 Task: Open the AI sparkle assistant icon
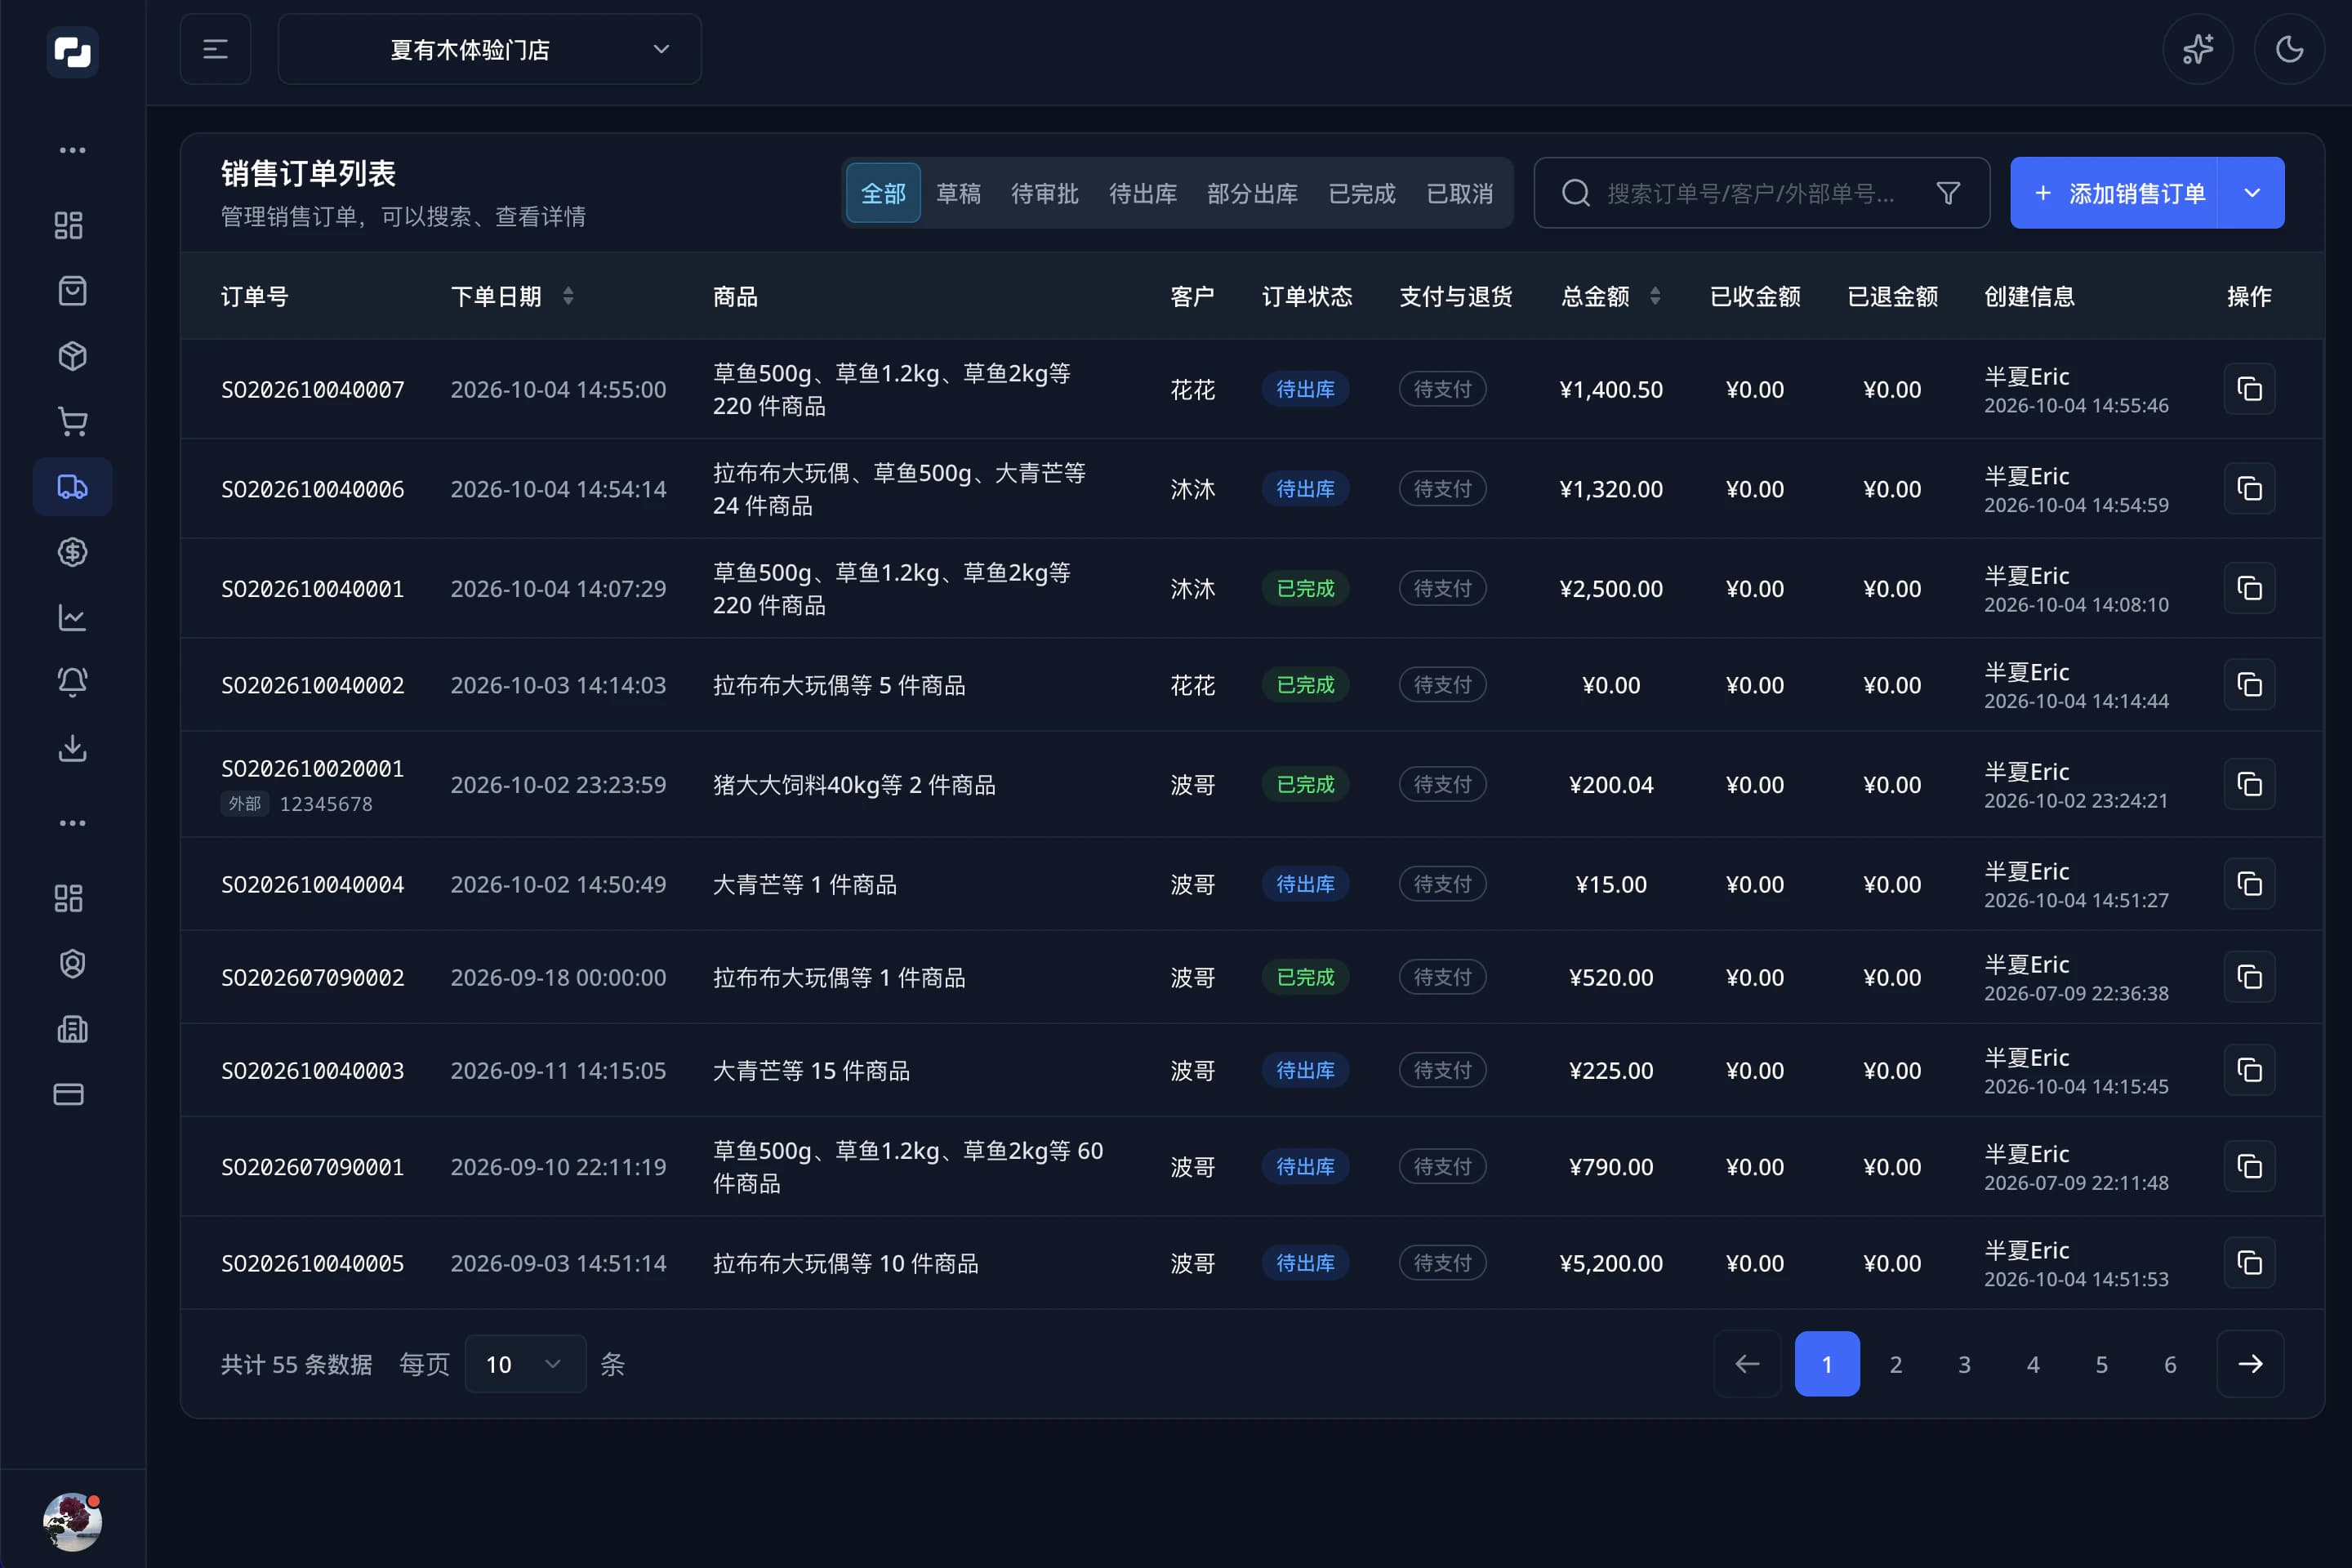point(2197,49)
